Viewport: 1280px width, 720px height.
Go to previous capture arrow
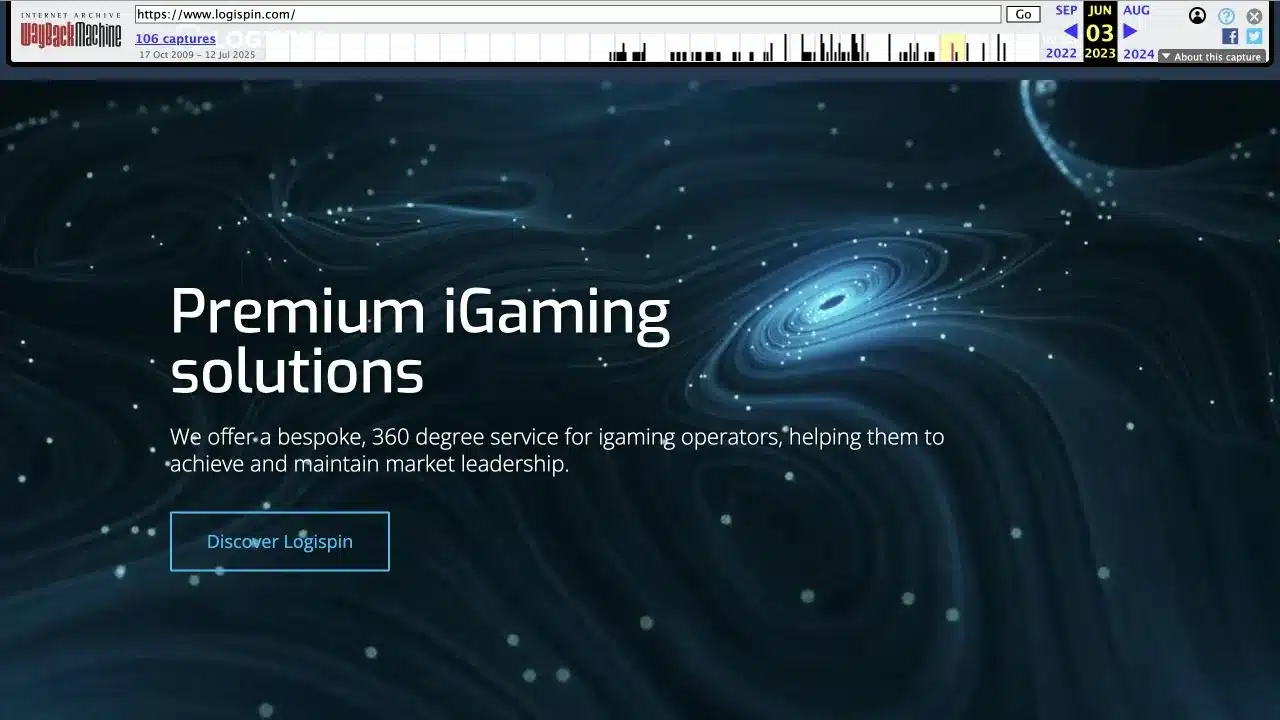pyautogui.click(x=1069, y=31)
